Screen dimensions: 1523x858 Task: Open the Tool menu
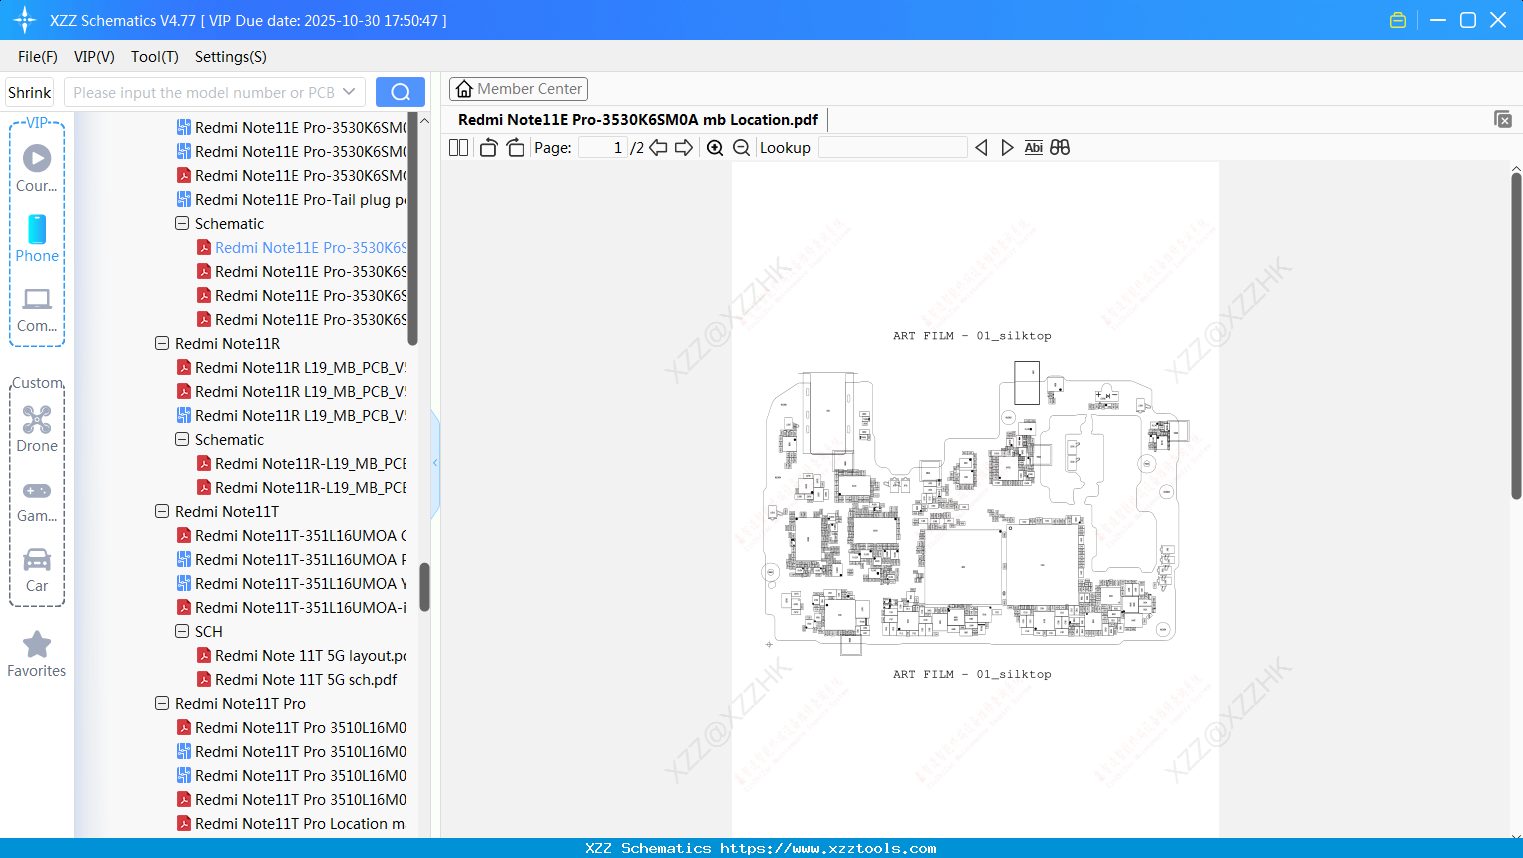point(154,57)
